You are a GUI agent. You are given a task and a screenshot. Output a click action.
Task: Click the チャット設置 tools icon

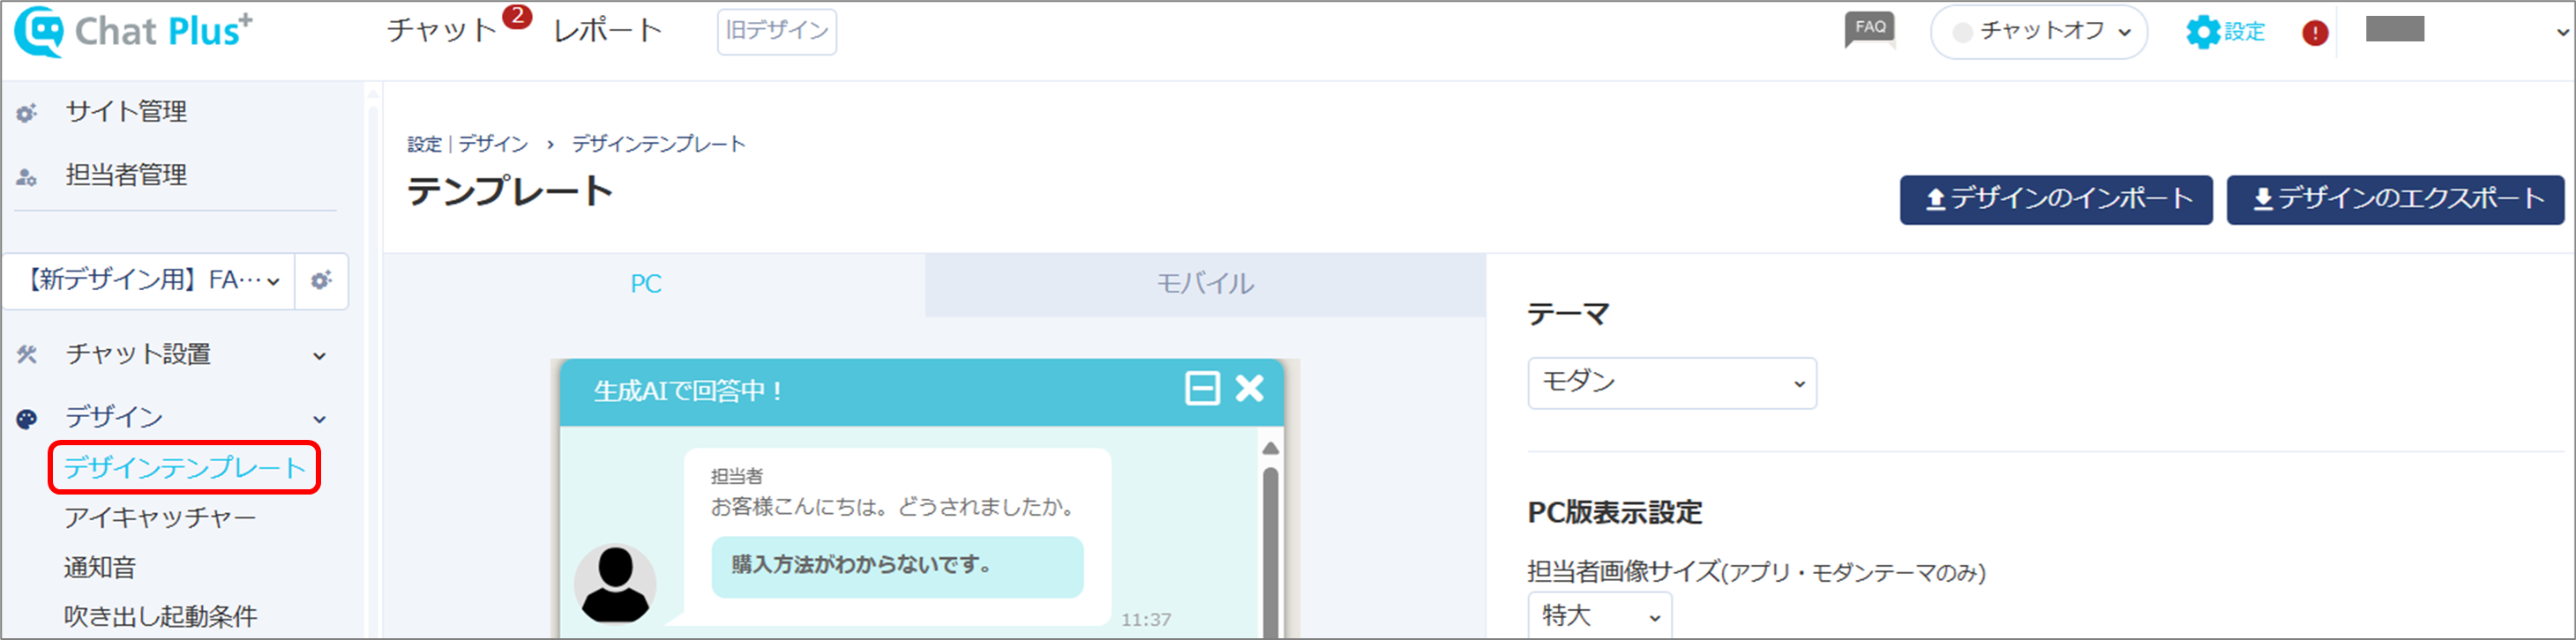coord(27,354)
